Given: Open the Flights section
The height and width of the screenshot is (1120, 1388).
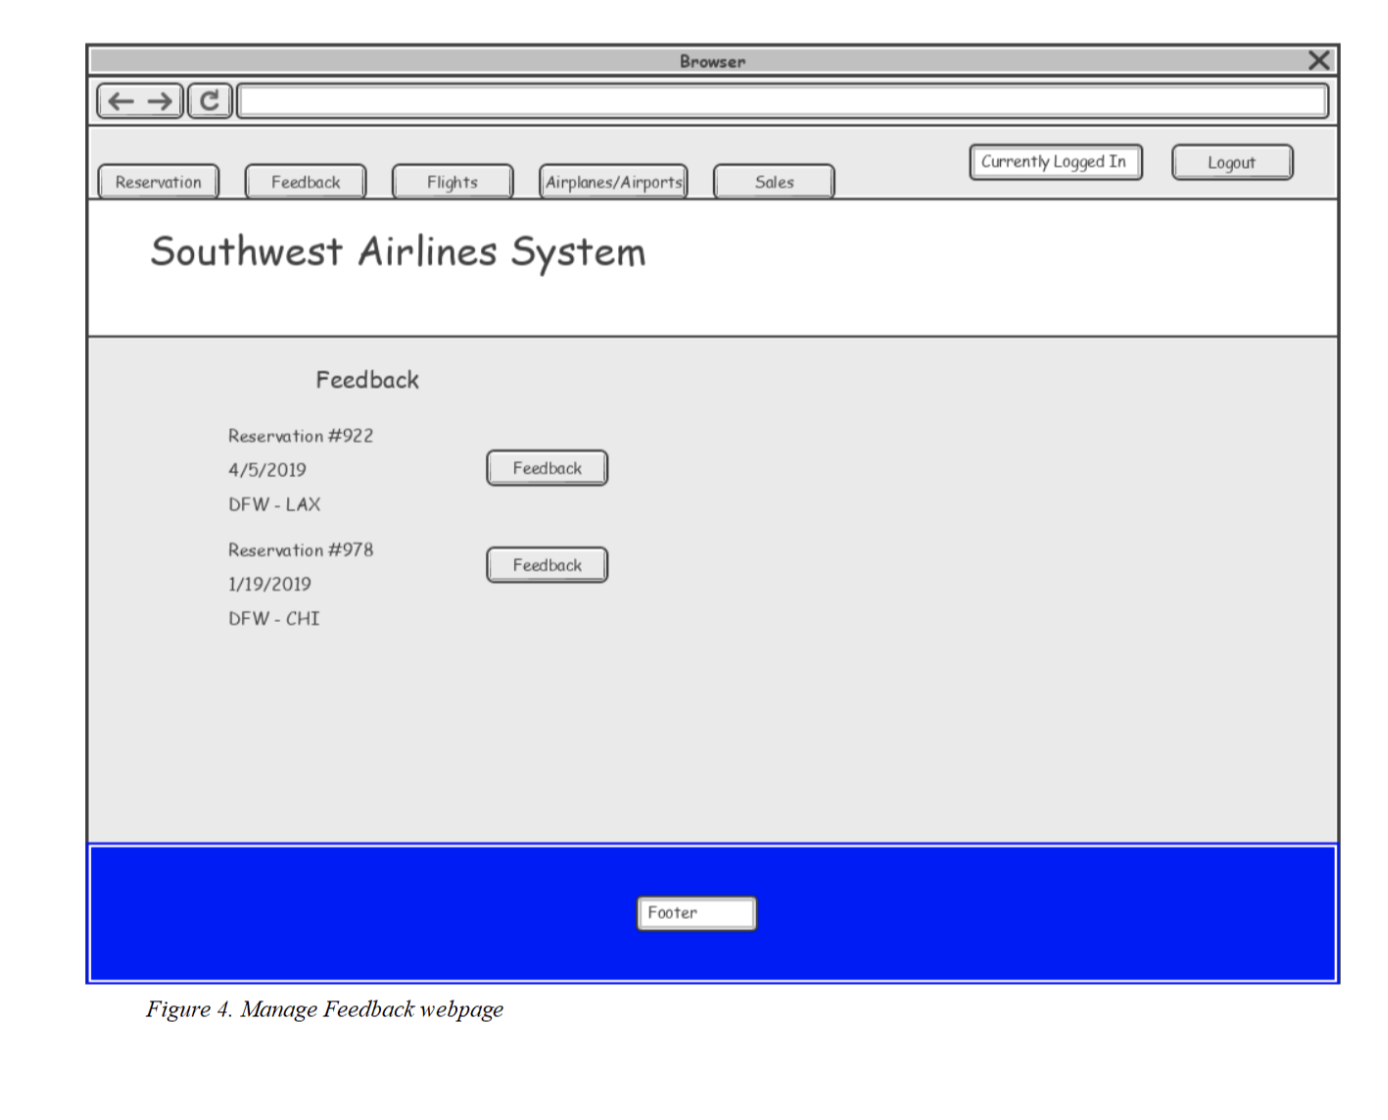Looking at the screenshot, I should pos(452,182).
